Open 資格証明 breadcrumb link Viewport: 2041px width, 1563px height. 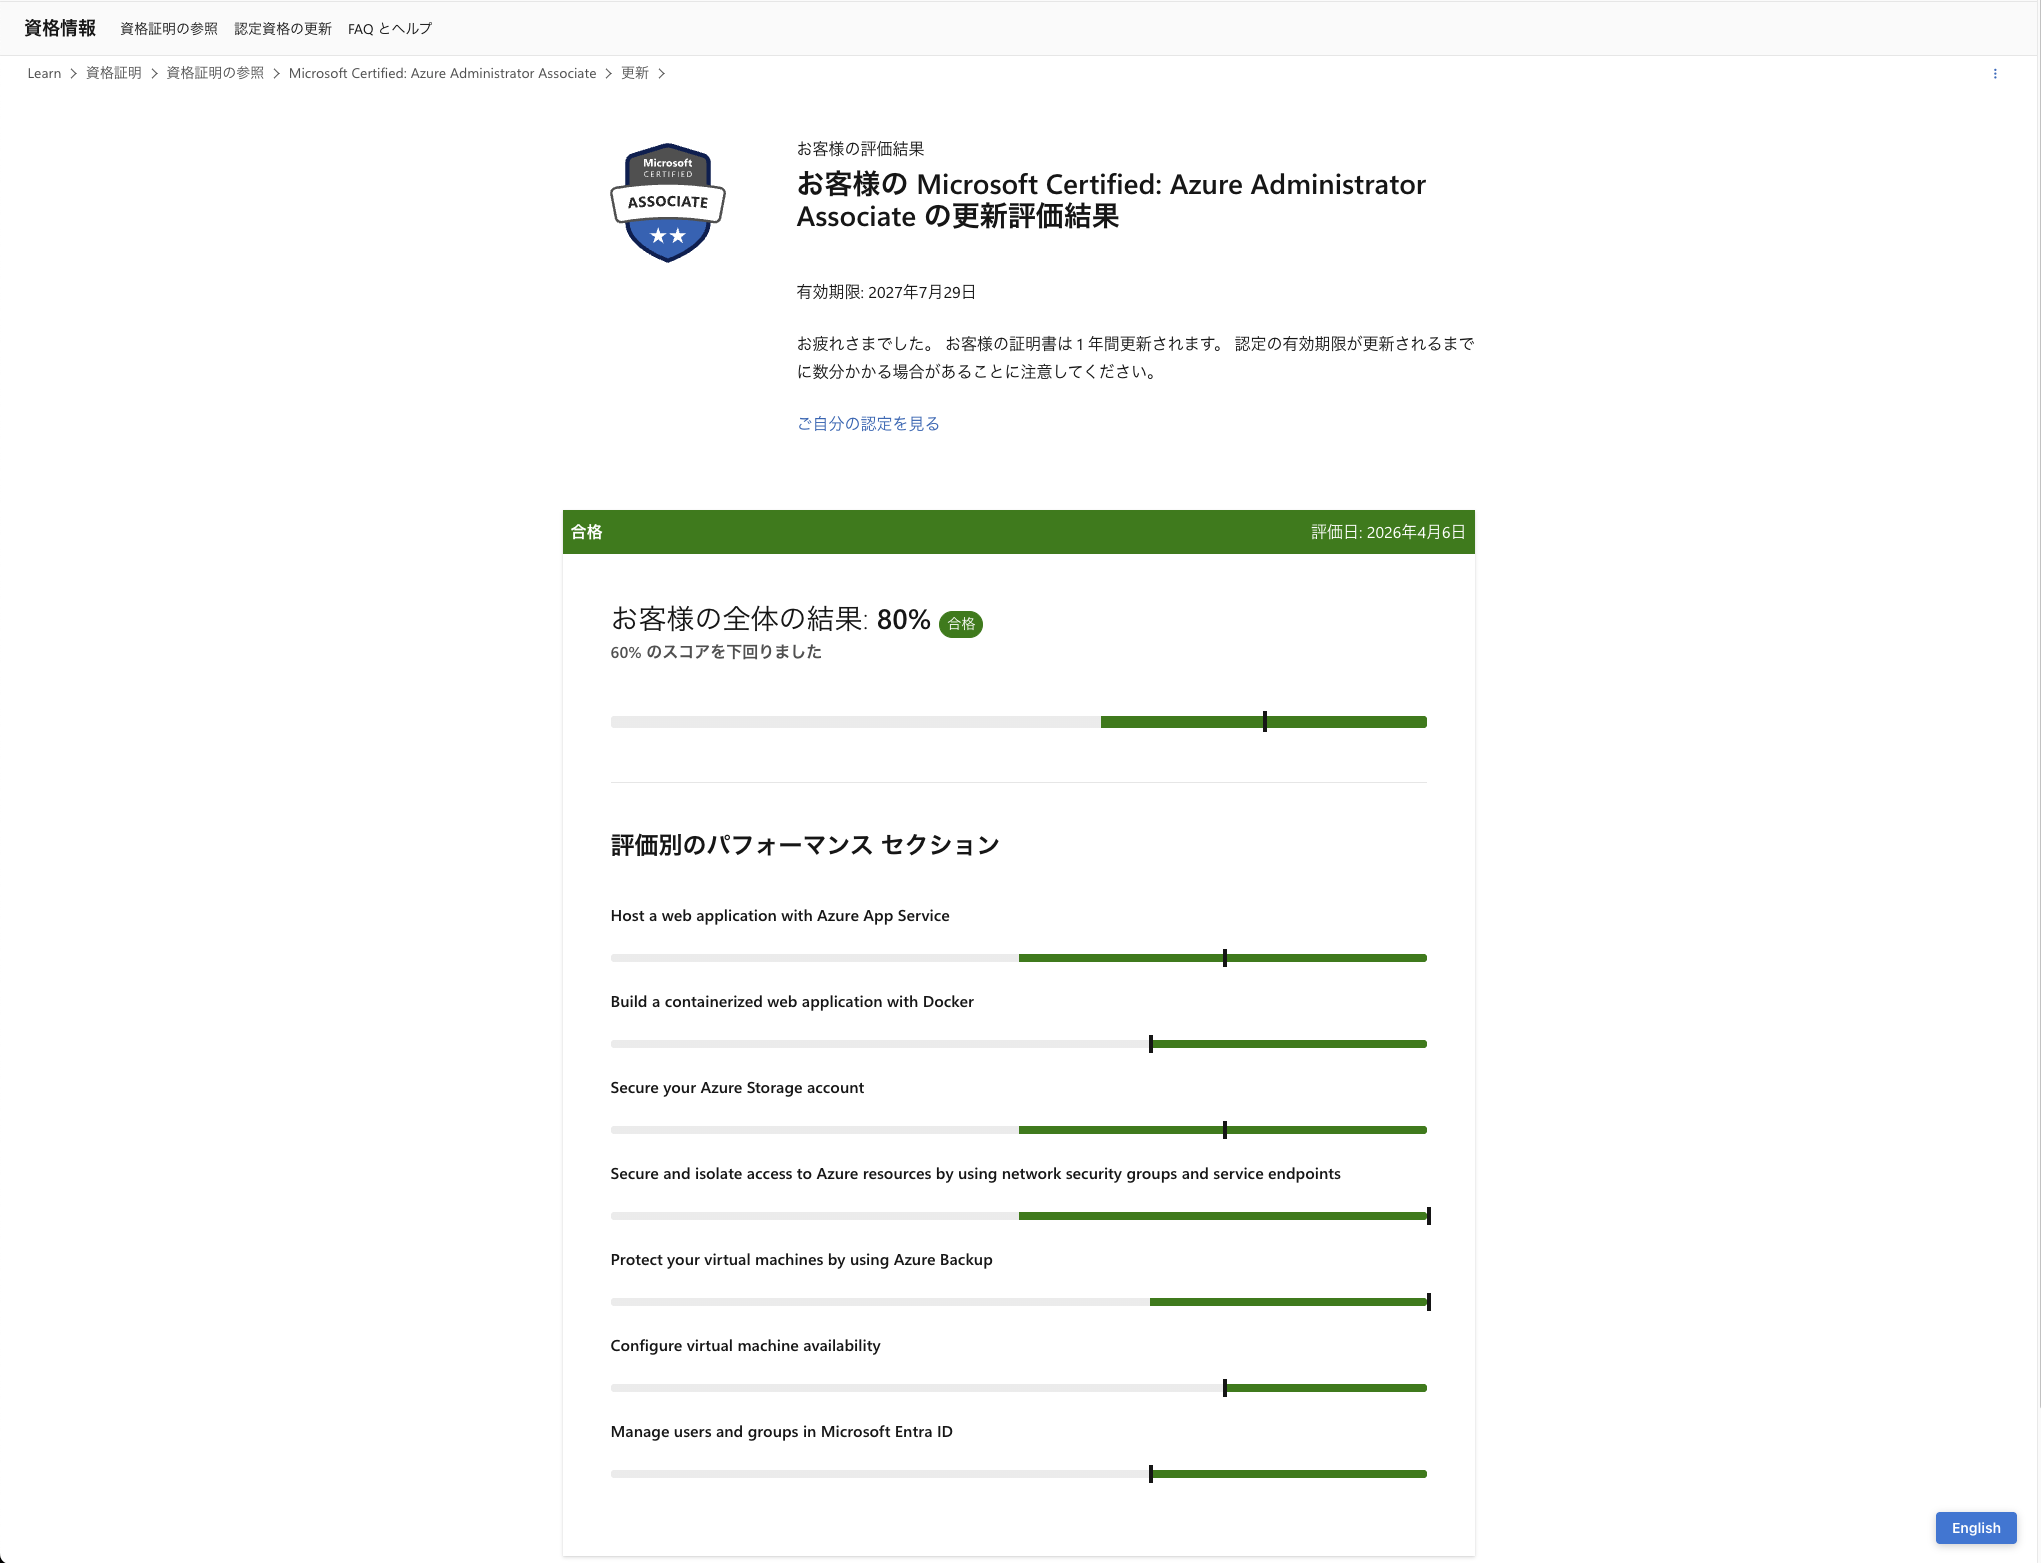point(114,73)
